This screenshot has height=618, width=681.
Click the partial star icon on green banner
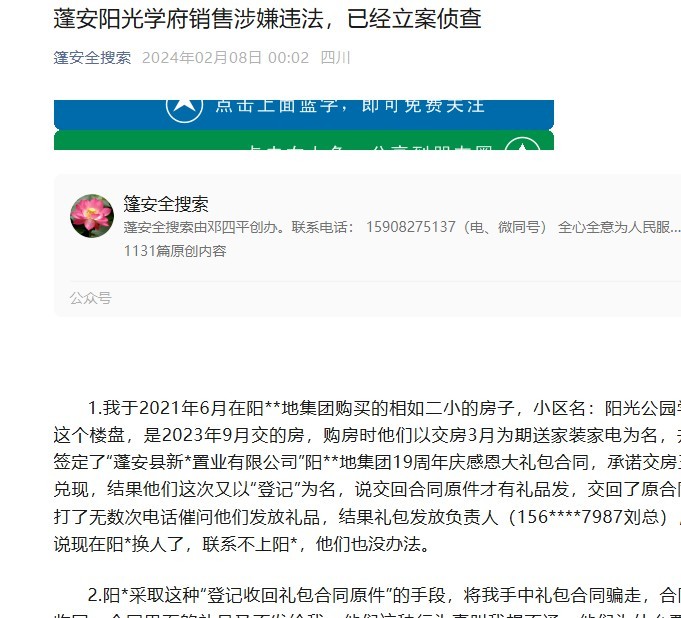[523, 144]
